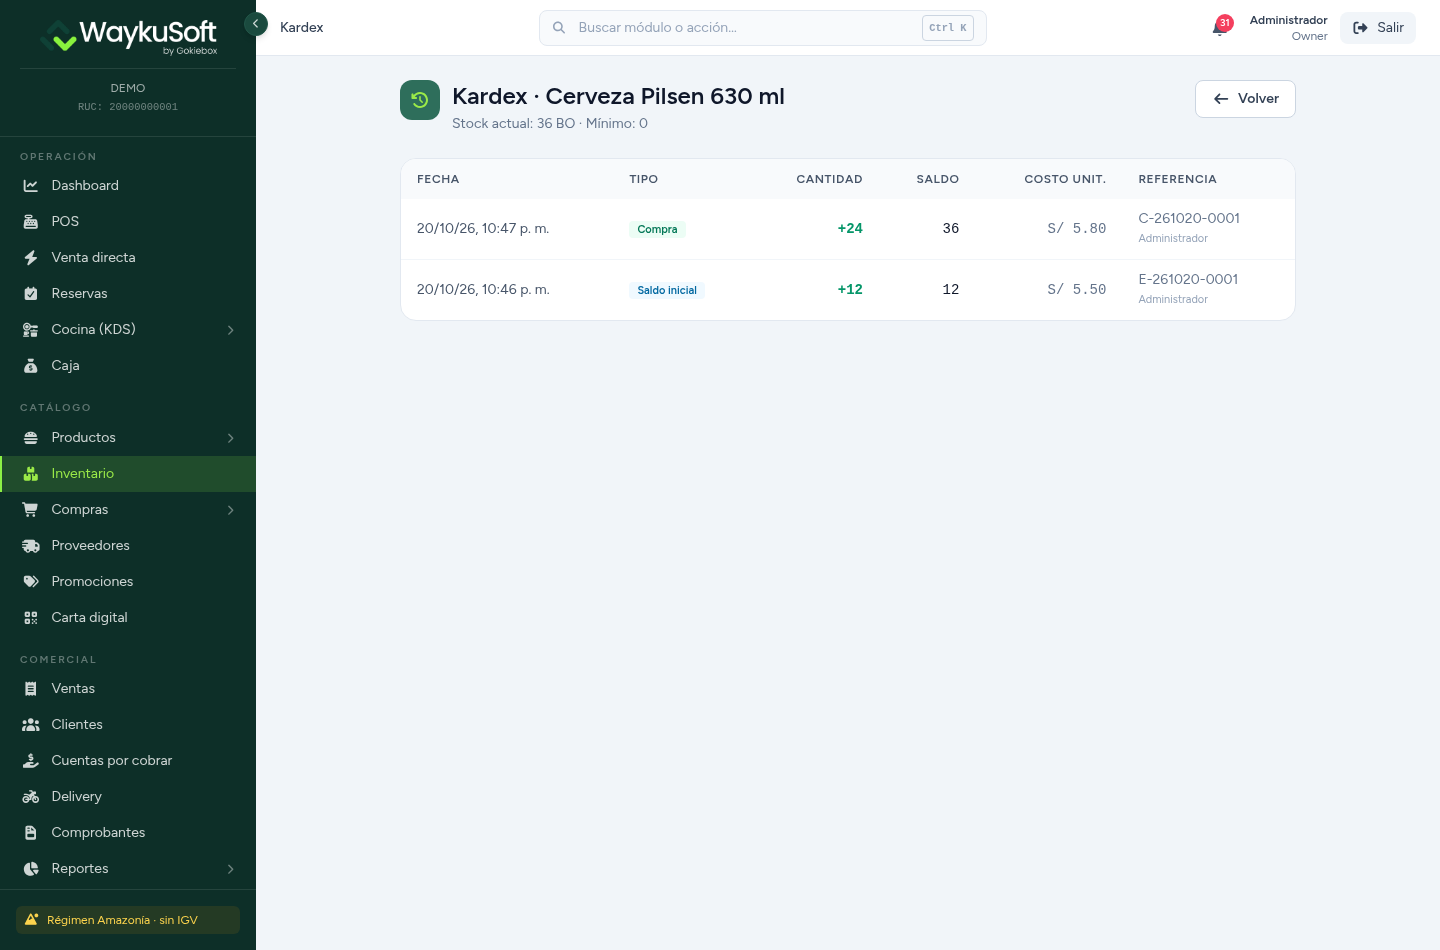This screenshot has width=1440, height=950.
Task: Click the Kardex breadcrumb in top bar
Action: (x=302, y=28)
